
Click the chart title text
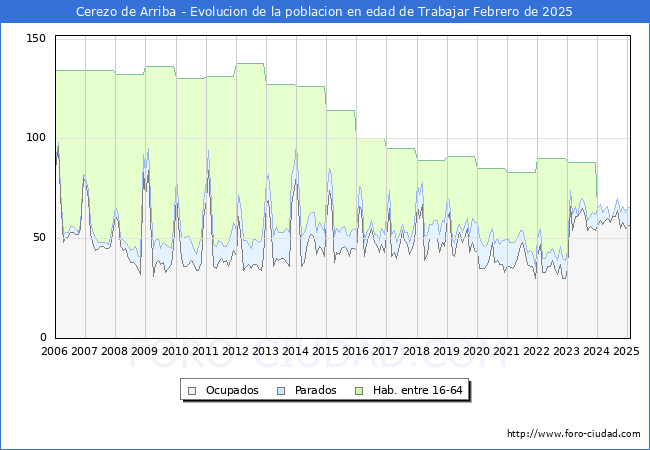tap(324, 12)
